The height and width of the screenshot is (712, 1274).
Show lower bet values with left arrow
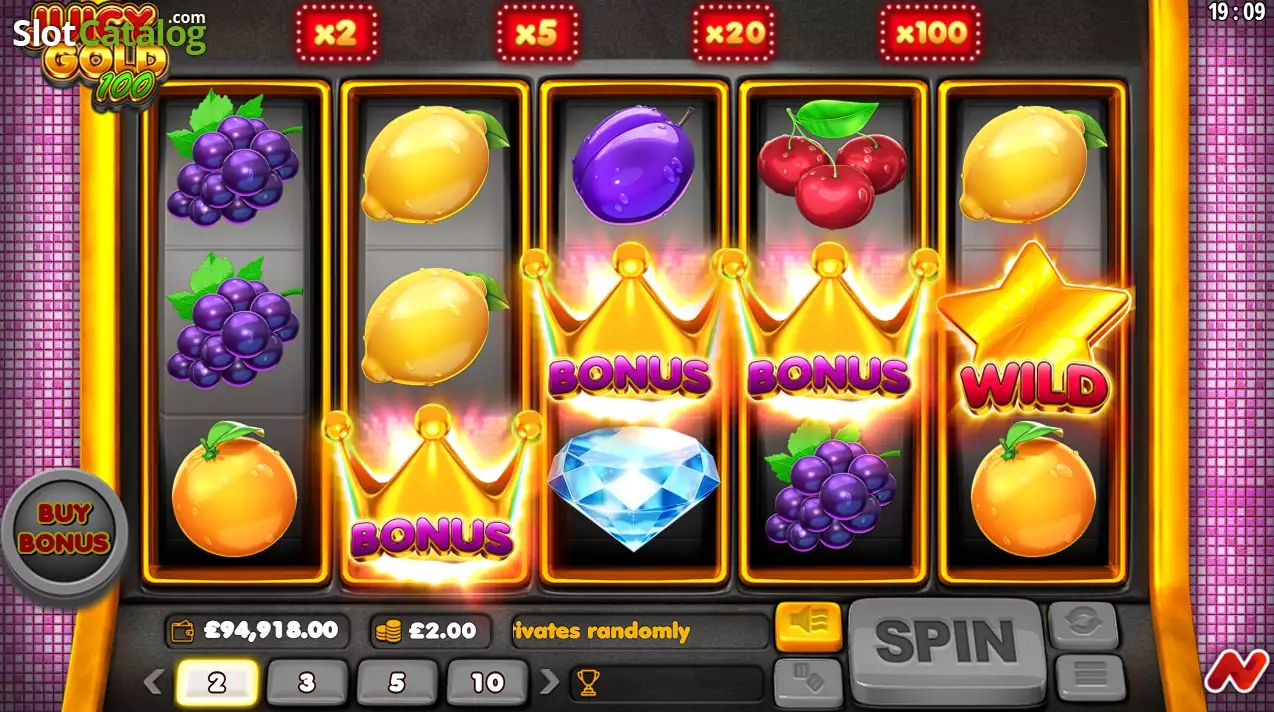152,682
